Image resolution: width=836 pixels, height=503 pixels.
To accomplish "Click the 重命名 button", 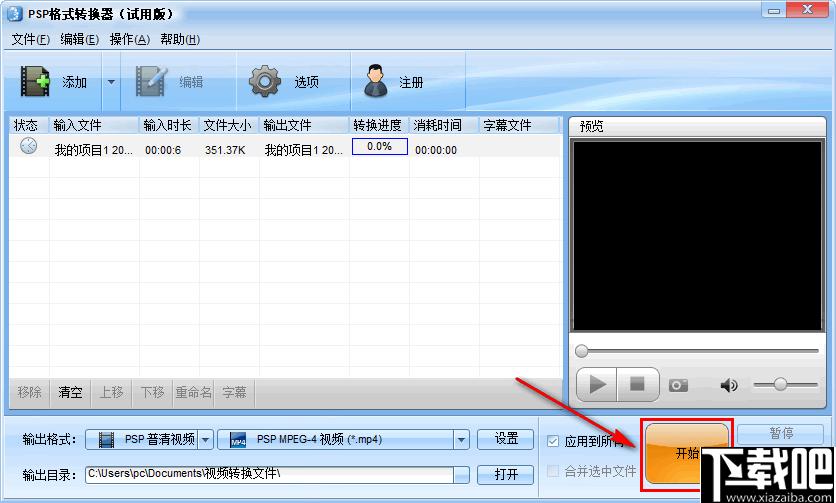I will tap(194, 393).
